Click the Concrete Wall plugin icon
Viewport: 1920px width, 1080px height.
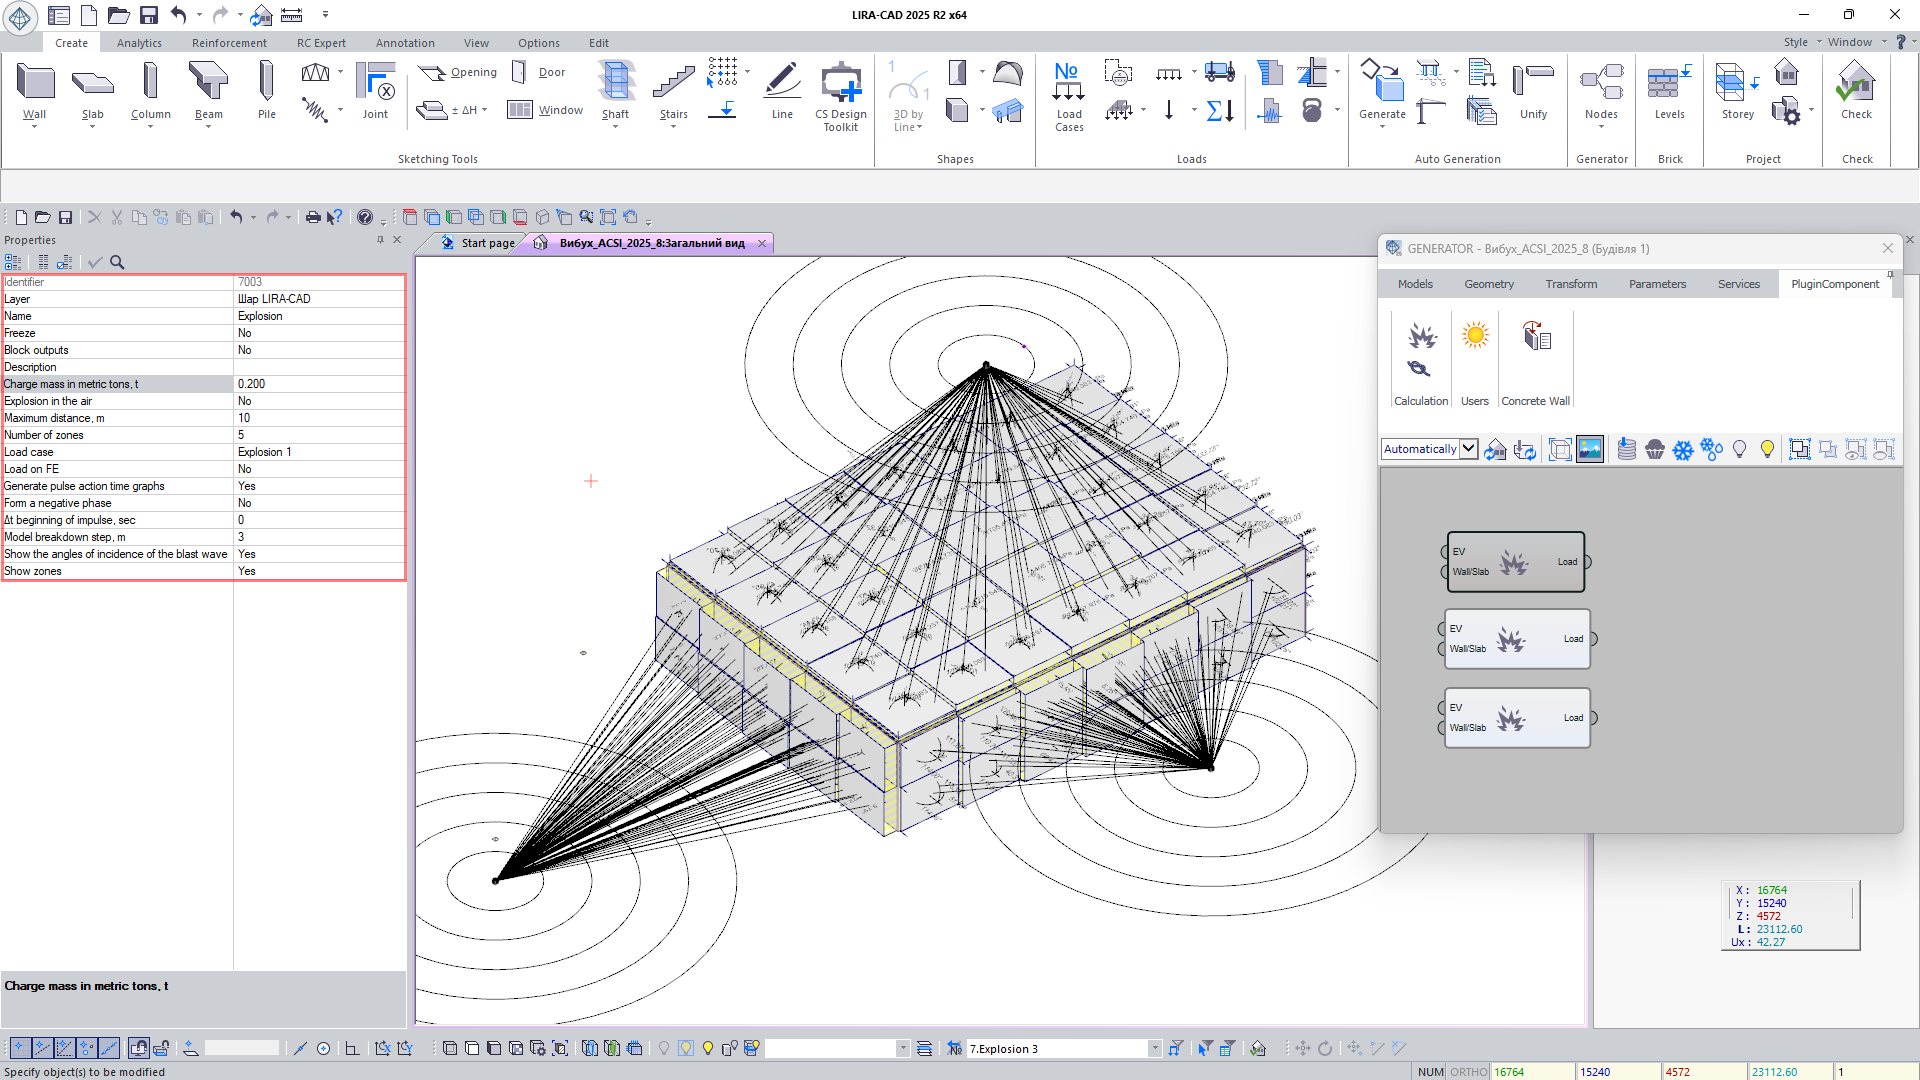pos(1535,337)
